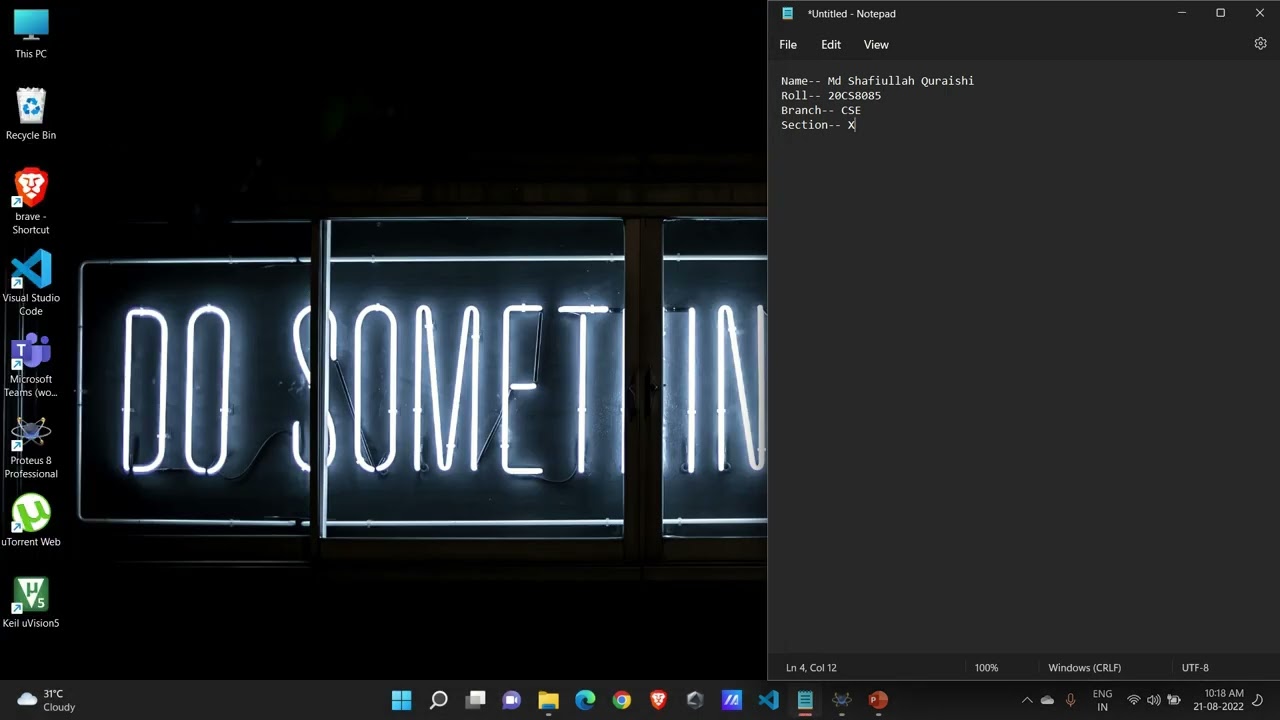Open the File menu in Notepad
The image size is (1280, 720).
click(x=788, y=45)
